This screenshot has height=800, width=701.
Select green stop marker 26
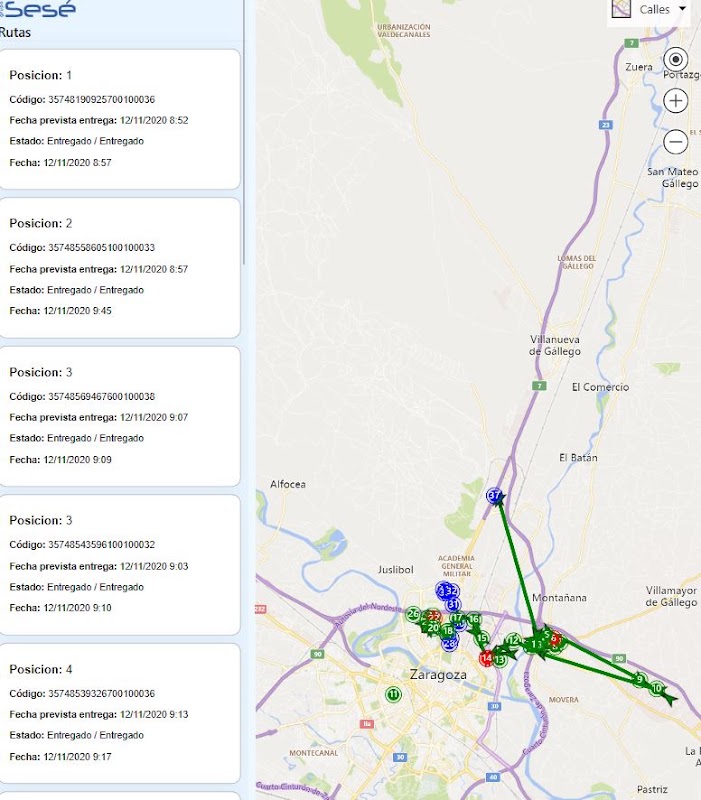[x=413, y=614]
